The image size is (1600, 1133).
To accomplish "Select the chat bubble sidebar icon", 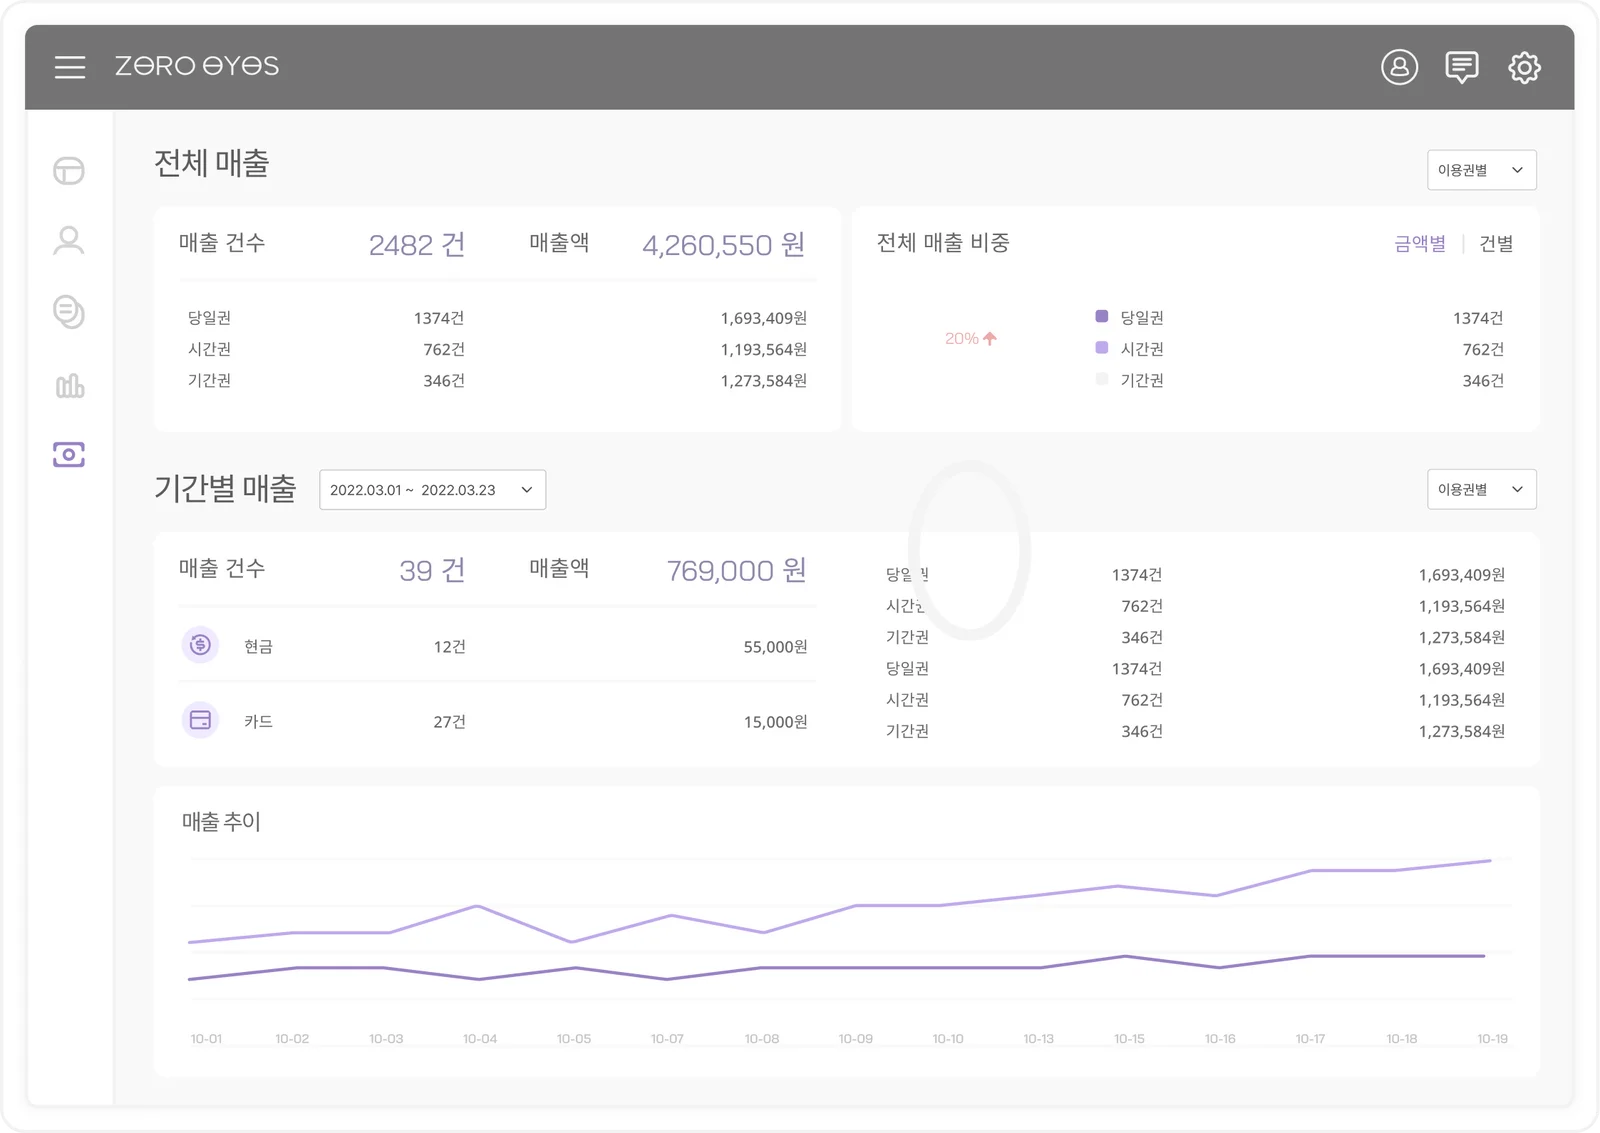I will (x=69, y=312).
